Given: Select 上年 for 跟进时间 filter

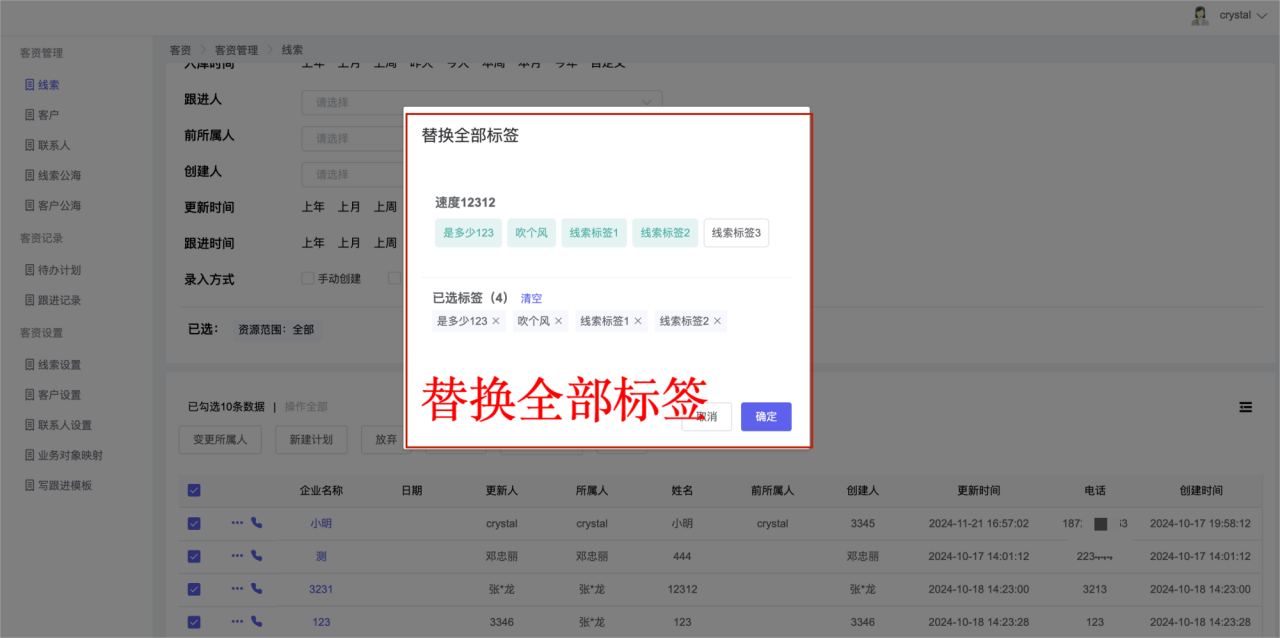Looking at the screenshot, I should [x=313, y=243].
